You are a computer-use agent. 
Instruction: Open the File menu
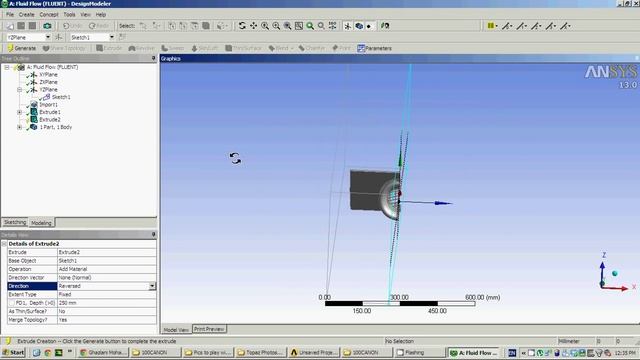(10, 14)
